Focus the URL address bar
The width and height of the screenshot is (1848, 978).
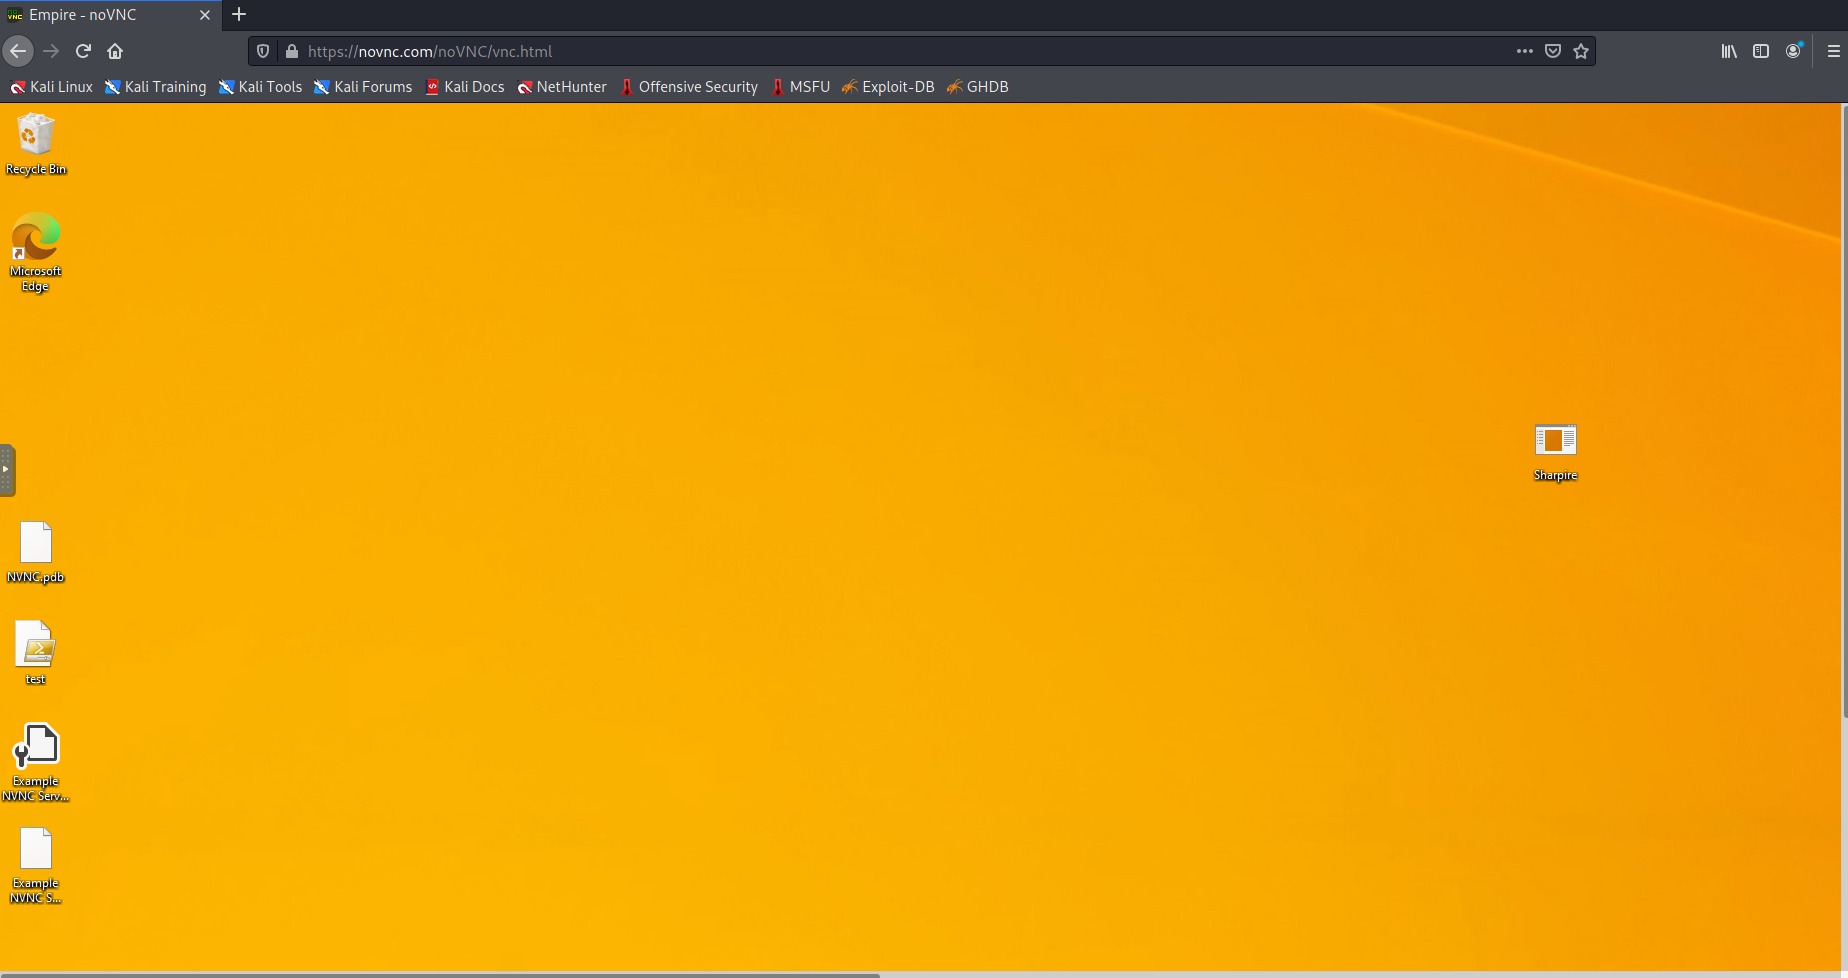click(900, 51)
